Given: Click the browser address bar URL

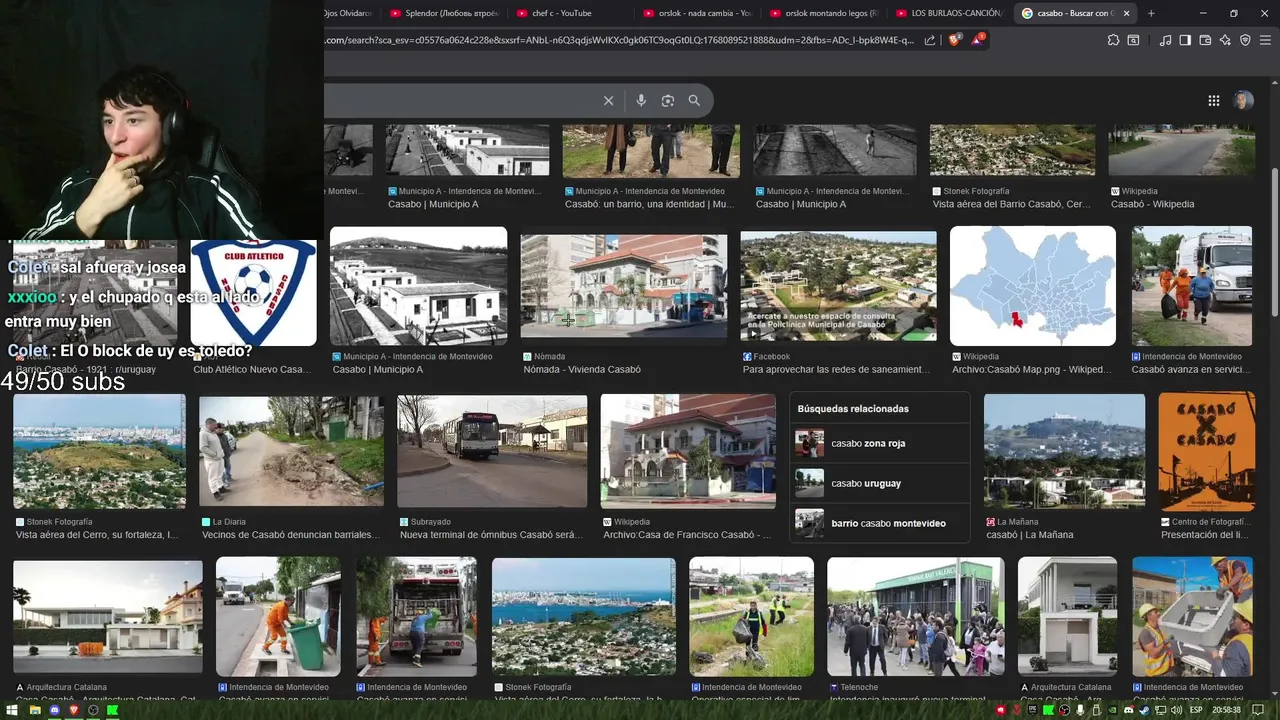Looking at the screenshot, I should [620, 40].
